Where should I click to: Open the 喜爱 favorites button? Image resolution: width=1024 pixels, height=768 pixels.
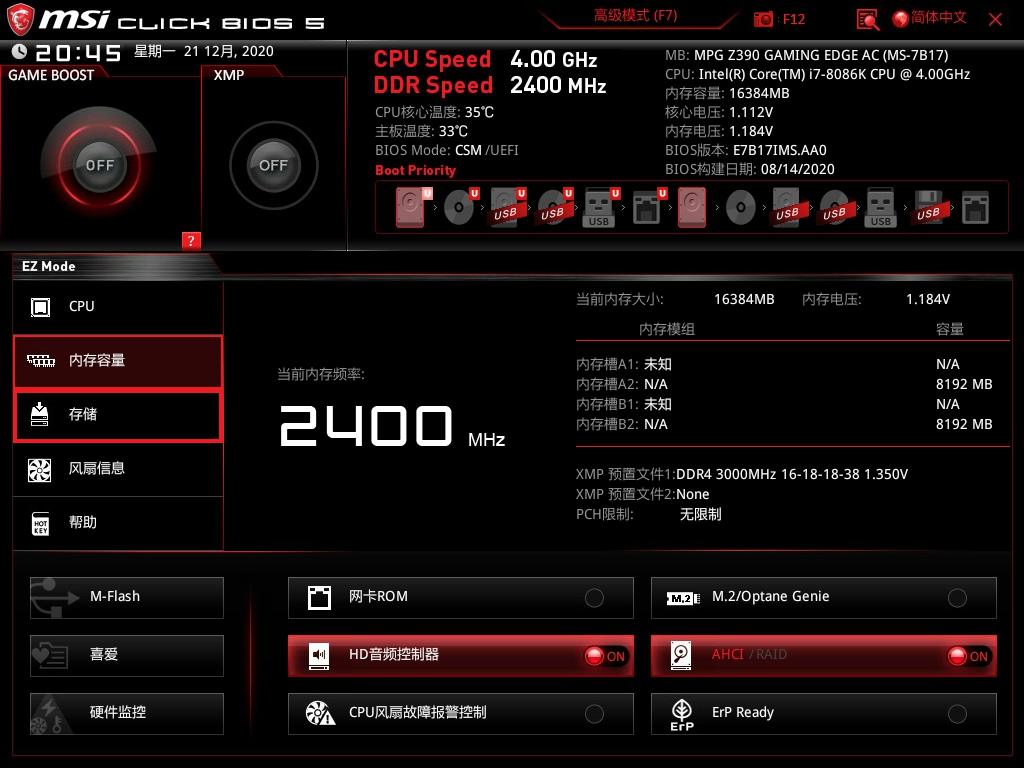(x=127, y=655)
